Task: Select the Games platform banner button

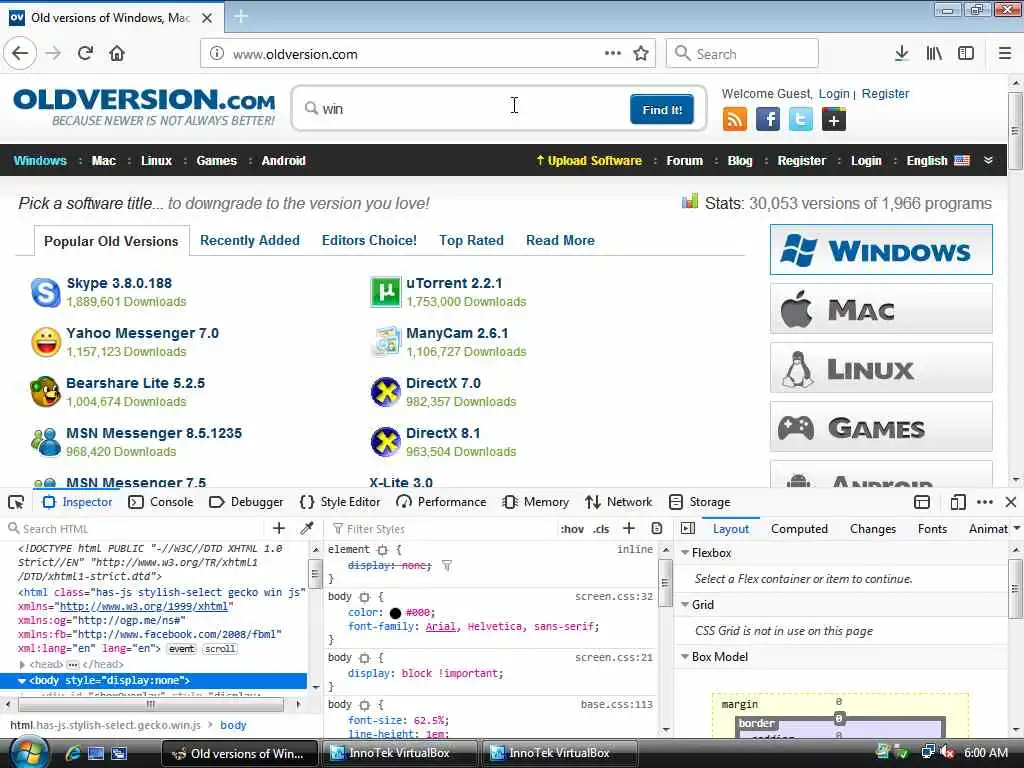Action: pos(881,427)
